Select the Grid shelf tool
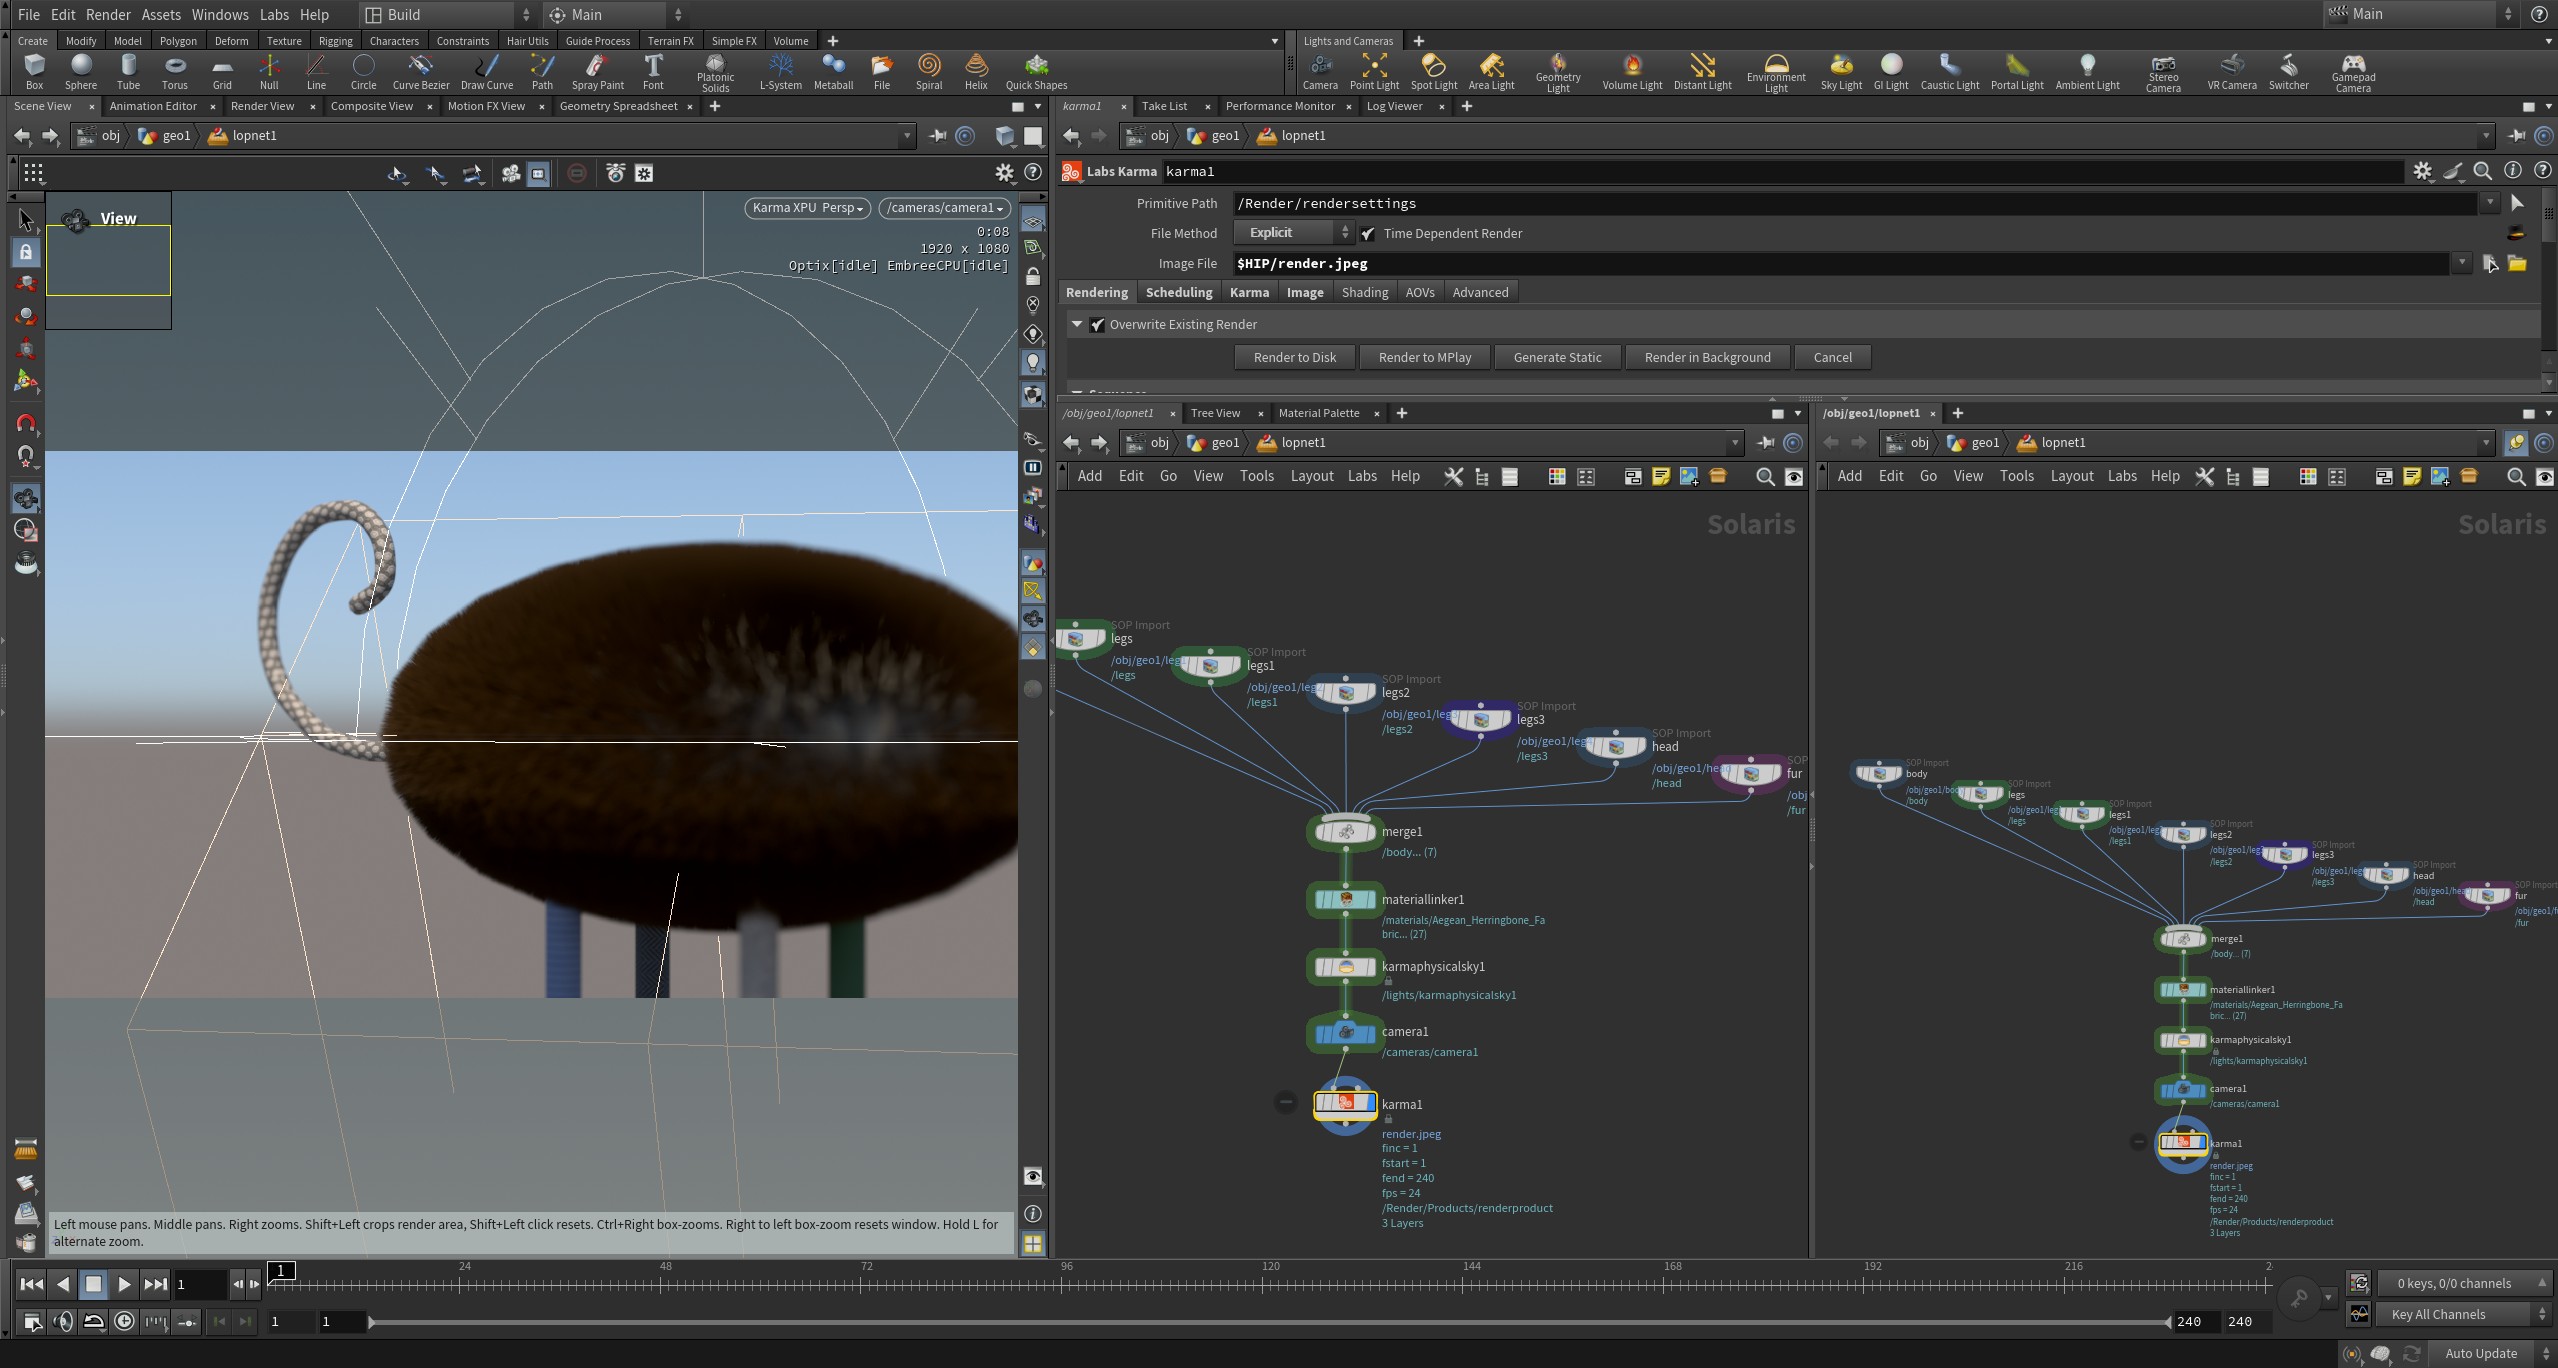The height and width of the screenshot is (1368, 2558). click(222, 71)
